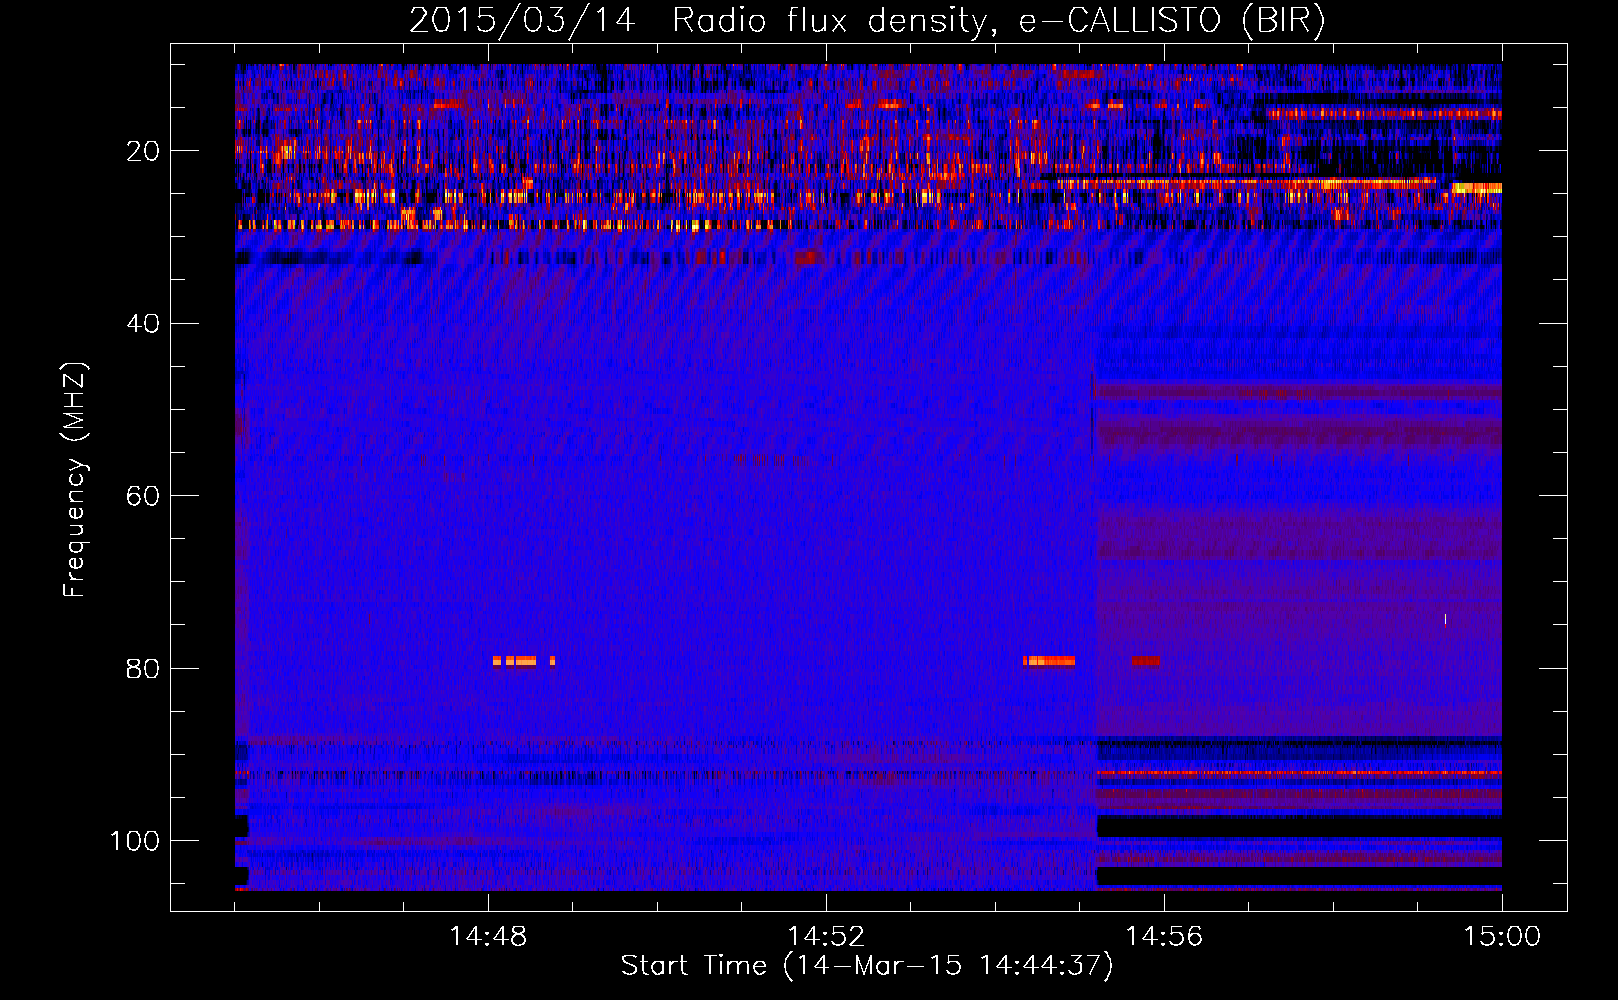The height and width of the screenshot is (1000, 1618).
Task: Select the y-axis label 'Frequency (MHZ)'
Action: tap(75, 479)
